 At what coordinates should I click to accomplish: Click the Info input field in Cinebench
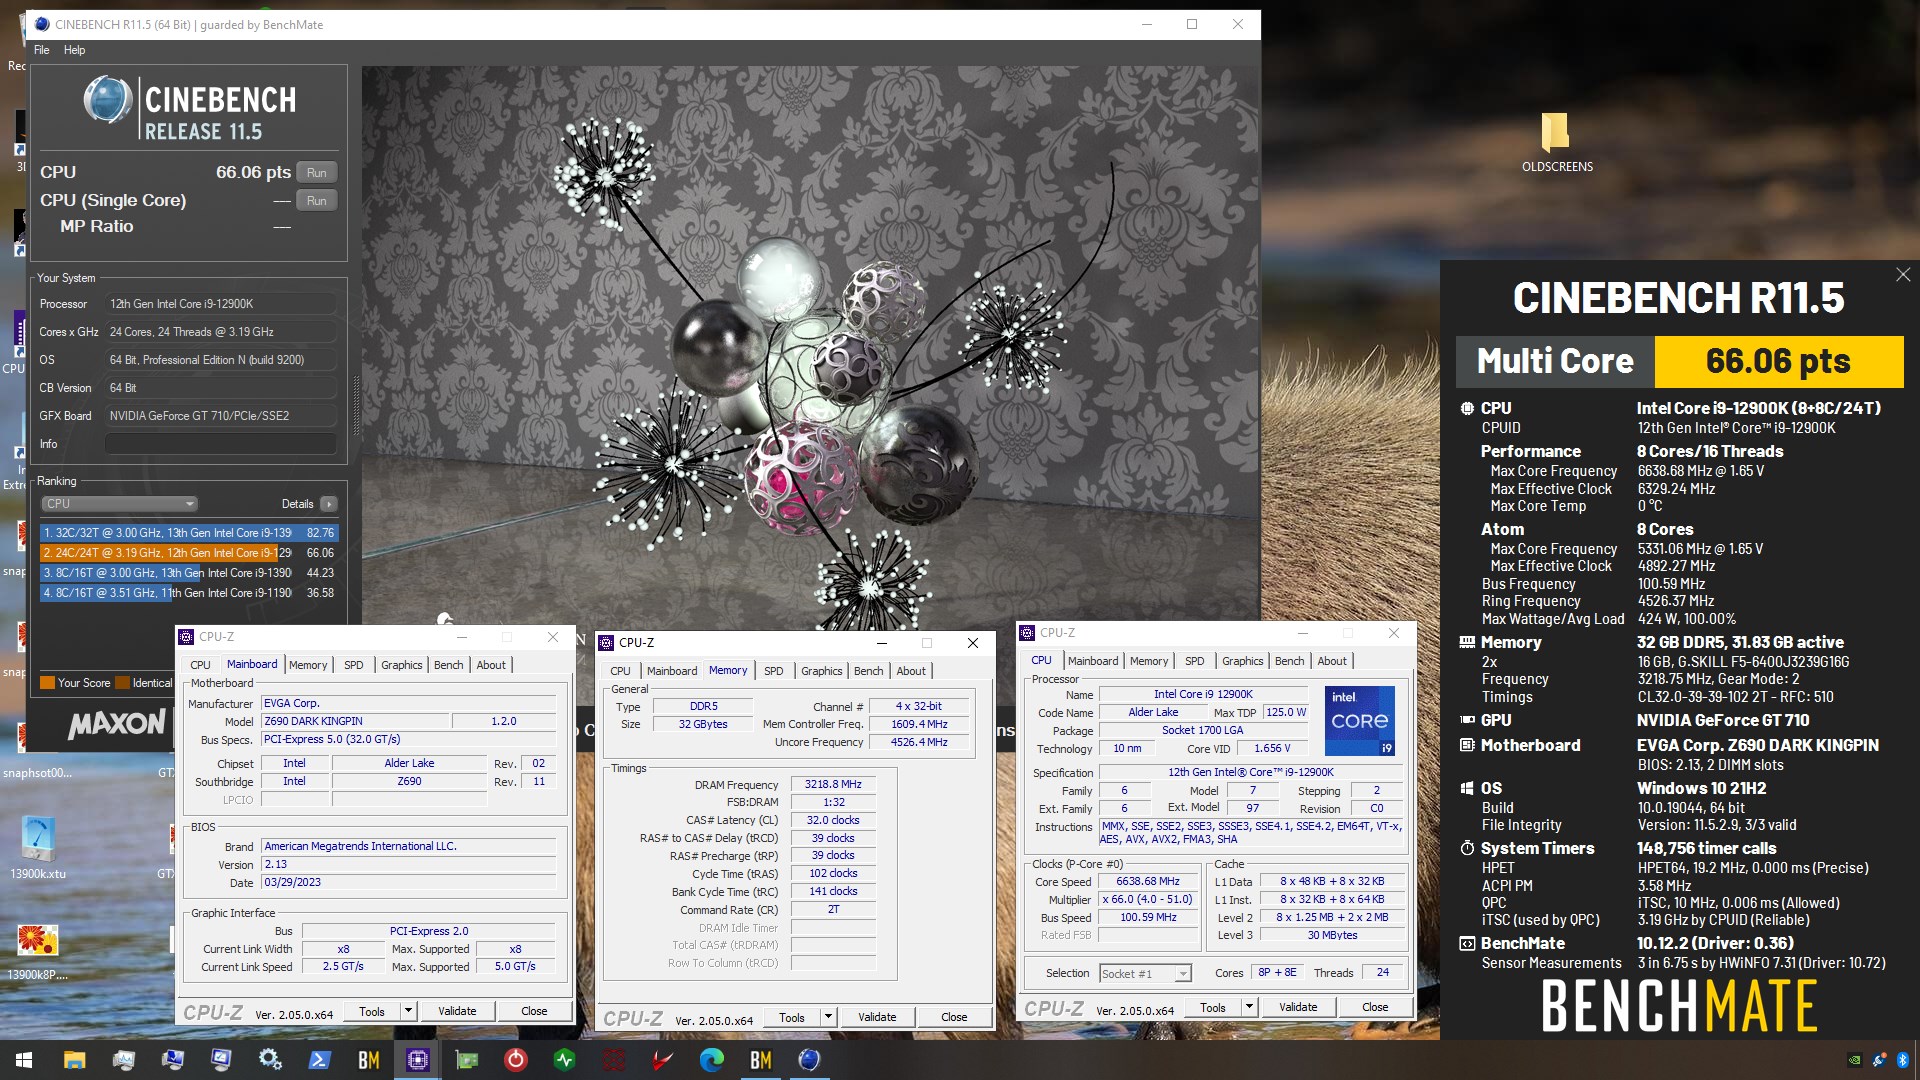point(221,444)
